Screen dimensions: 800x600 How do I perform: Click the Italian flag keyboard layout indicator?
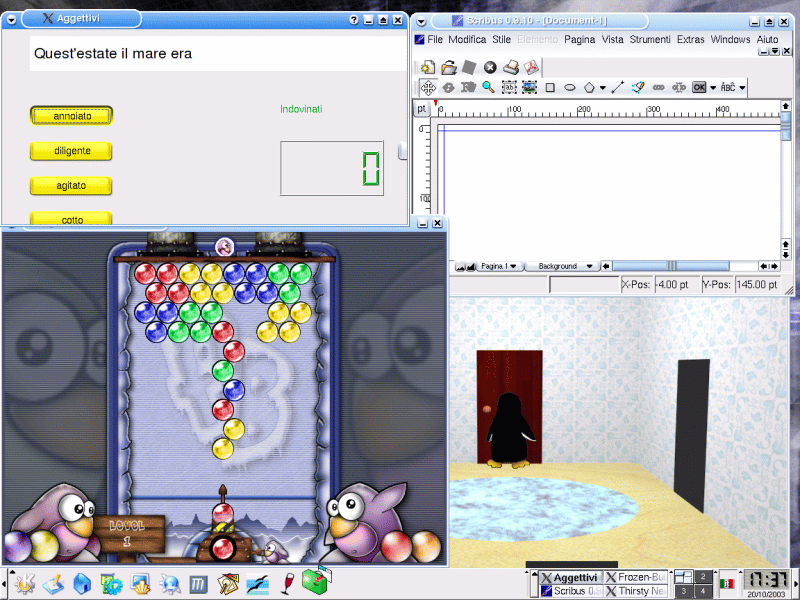coord(727,584)
